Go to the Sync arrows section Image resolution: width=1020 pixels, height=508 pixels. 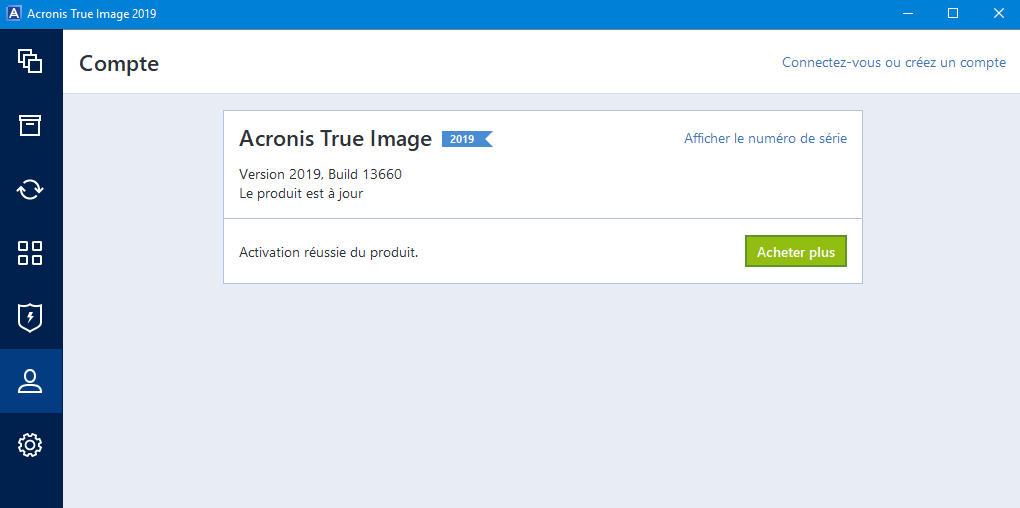30,190
